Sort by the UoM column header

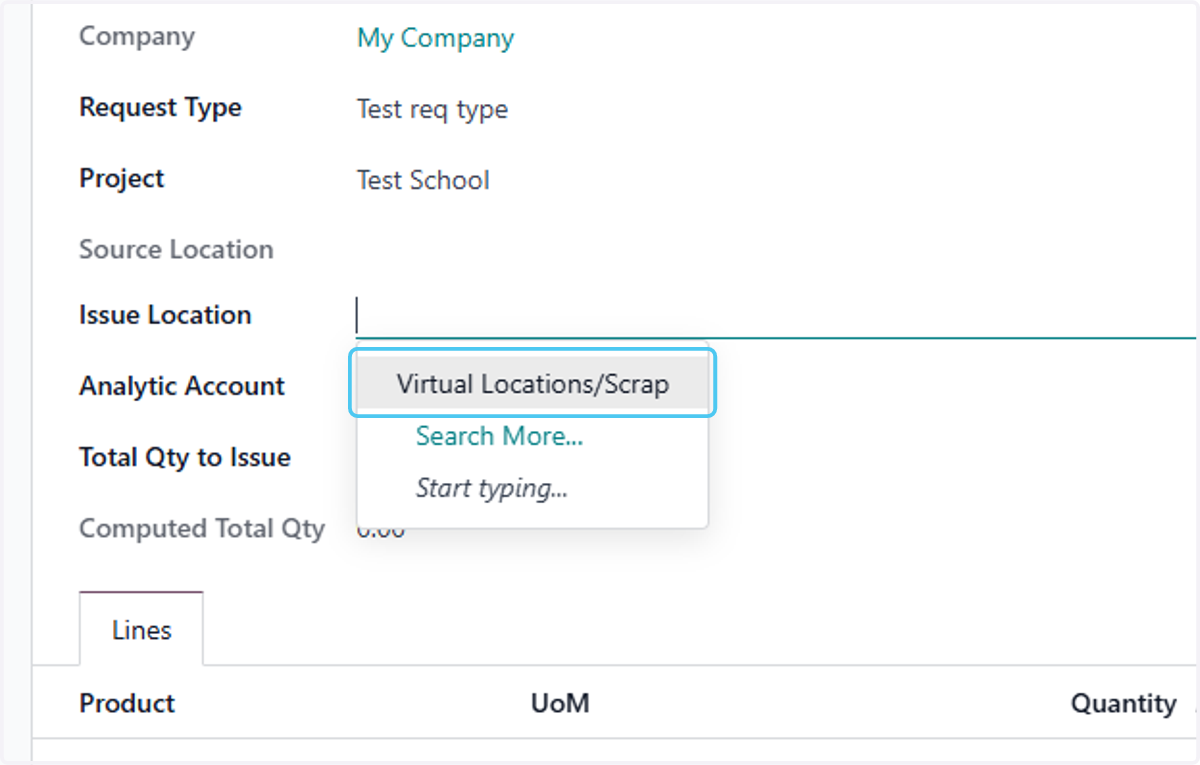tap(560, 703)
